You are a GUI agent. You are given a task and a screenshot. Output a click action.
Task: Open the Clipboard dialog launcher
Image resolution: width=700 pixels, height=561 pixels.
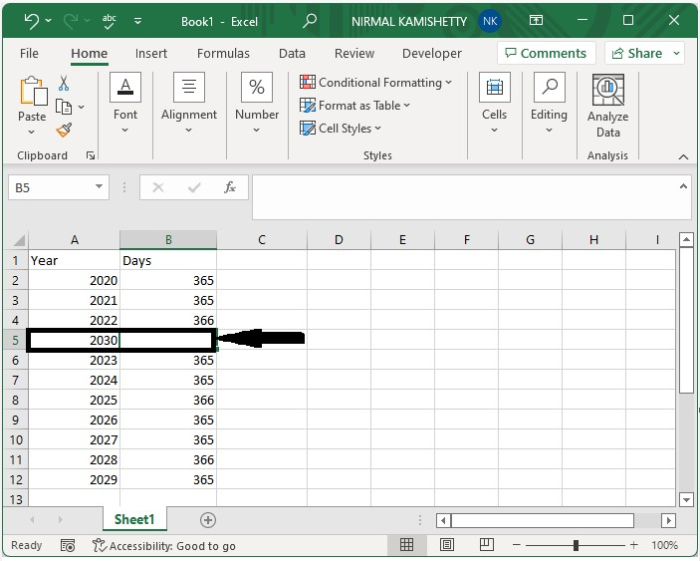(x=91, y=155)
